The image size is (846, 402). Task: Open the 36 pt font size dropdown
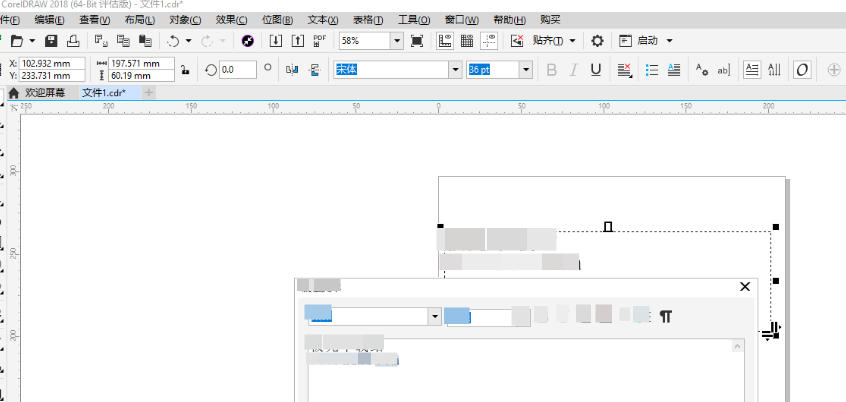coord(526,69)
